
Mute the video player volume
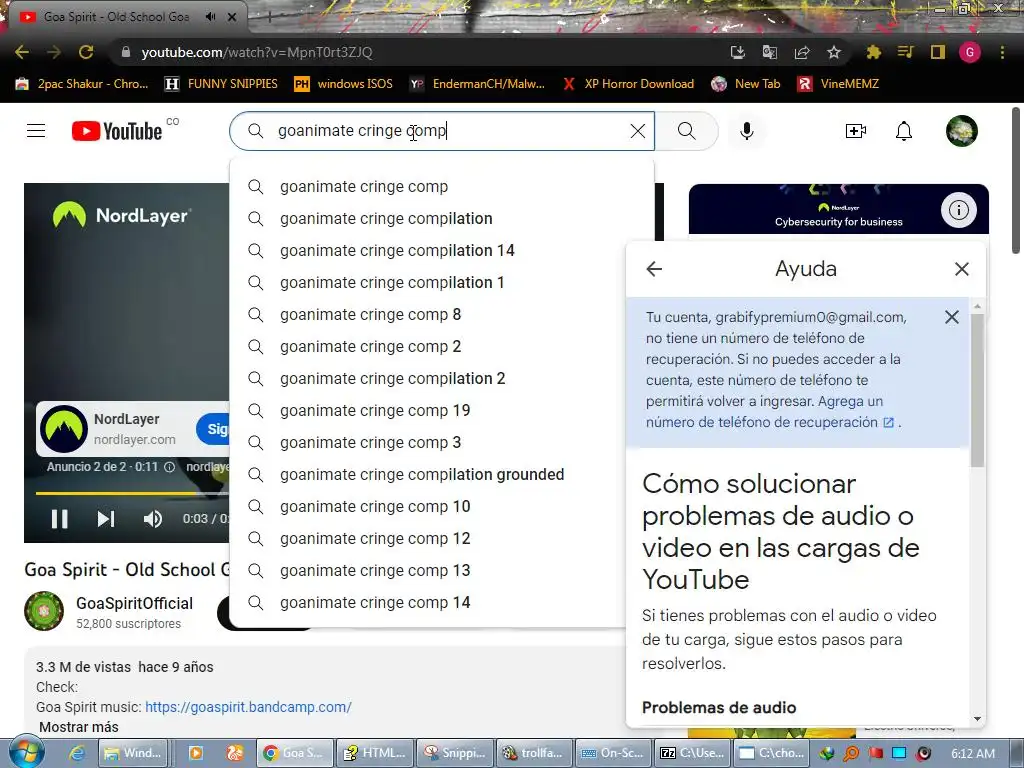pos(152,519)
